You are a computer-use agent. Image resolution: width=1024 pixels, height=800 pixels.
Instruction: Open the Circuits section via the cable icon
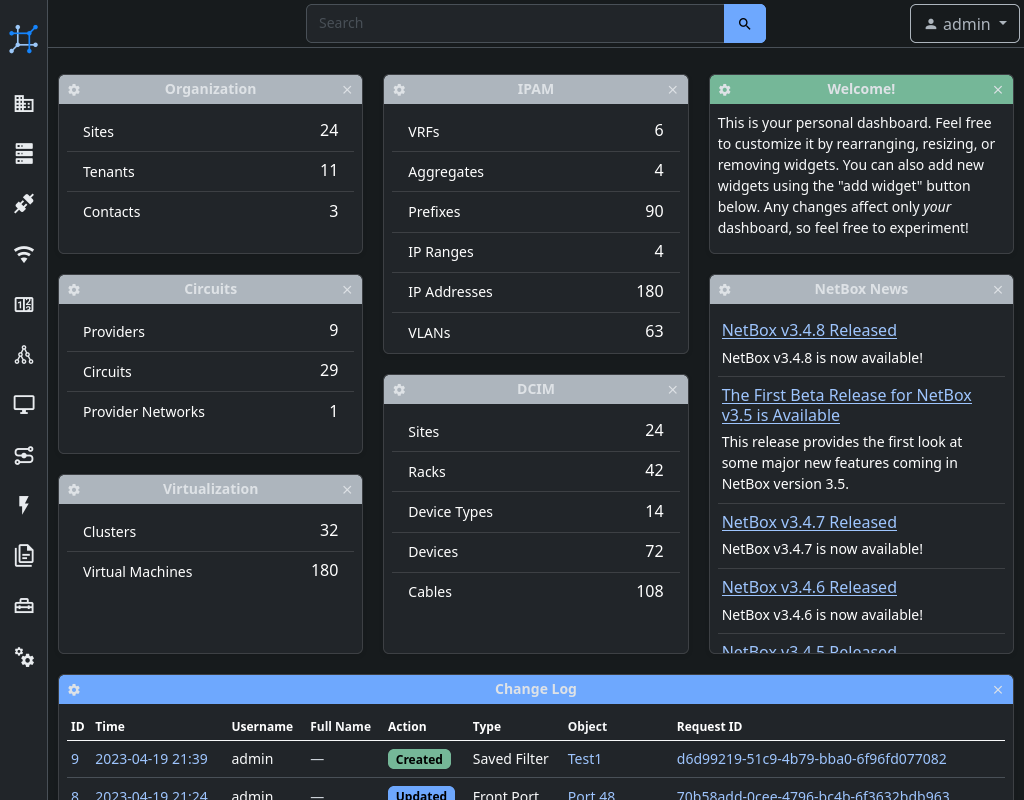click(x=24, y=455)
